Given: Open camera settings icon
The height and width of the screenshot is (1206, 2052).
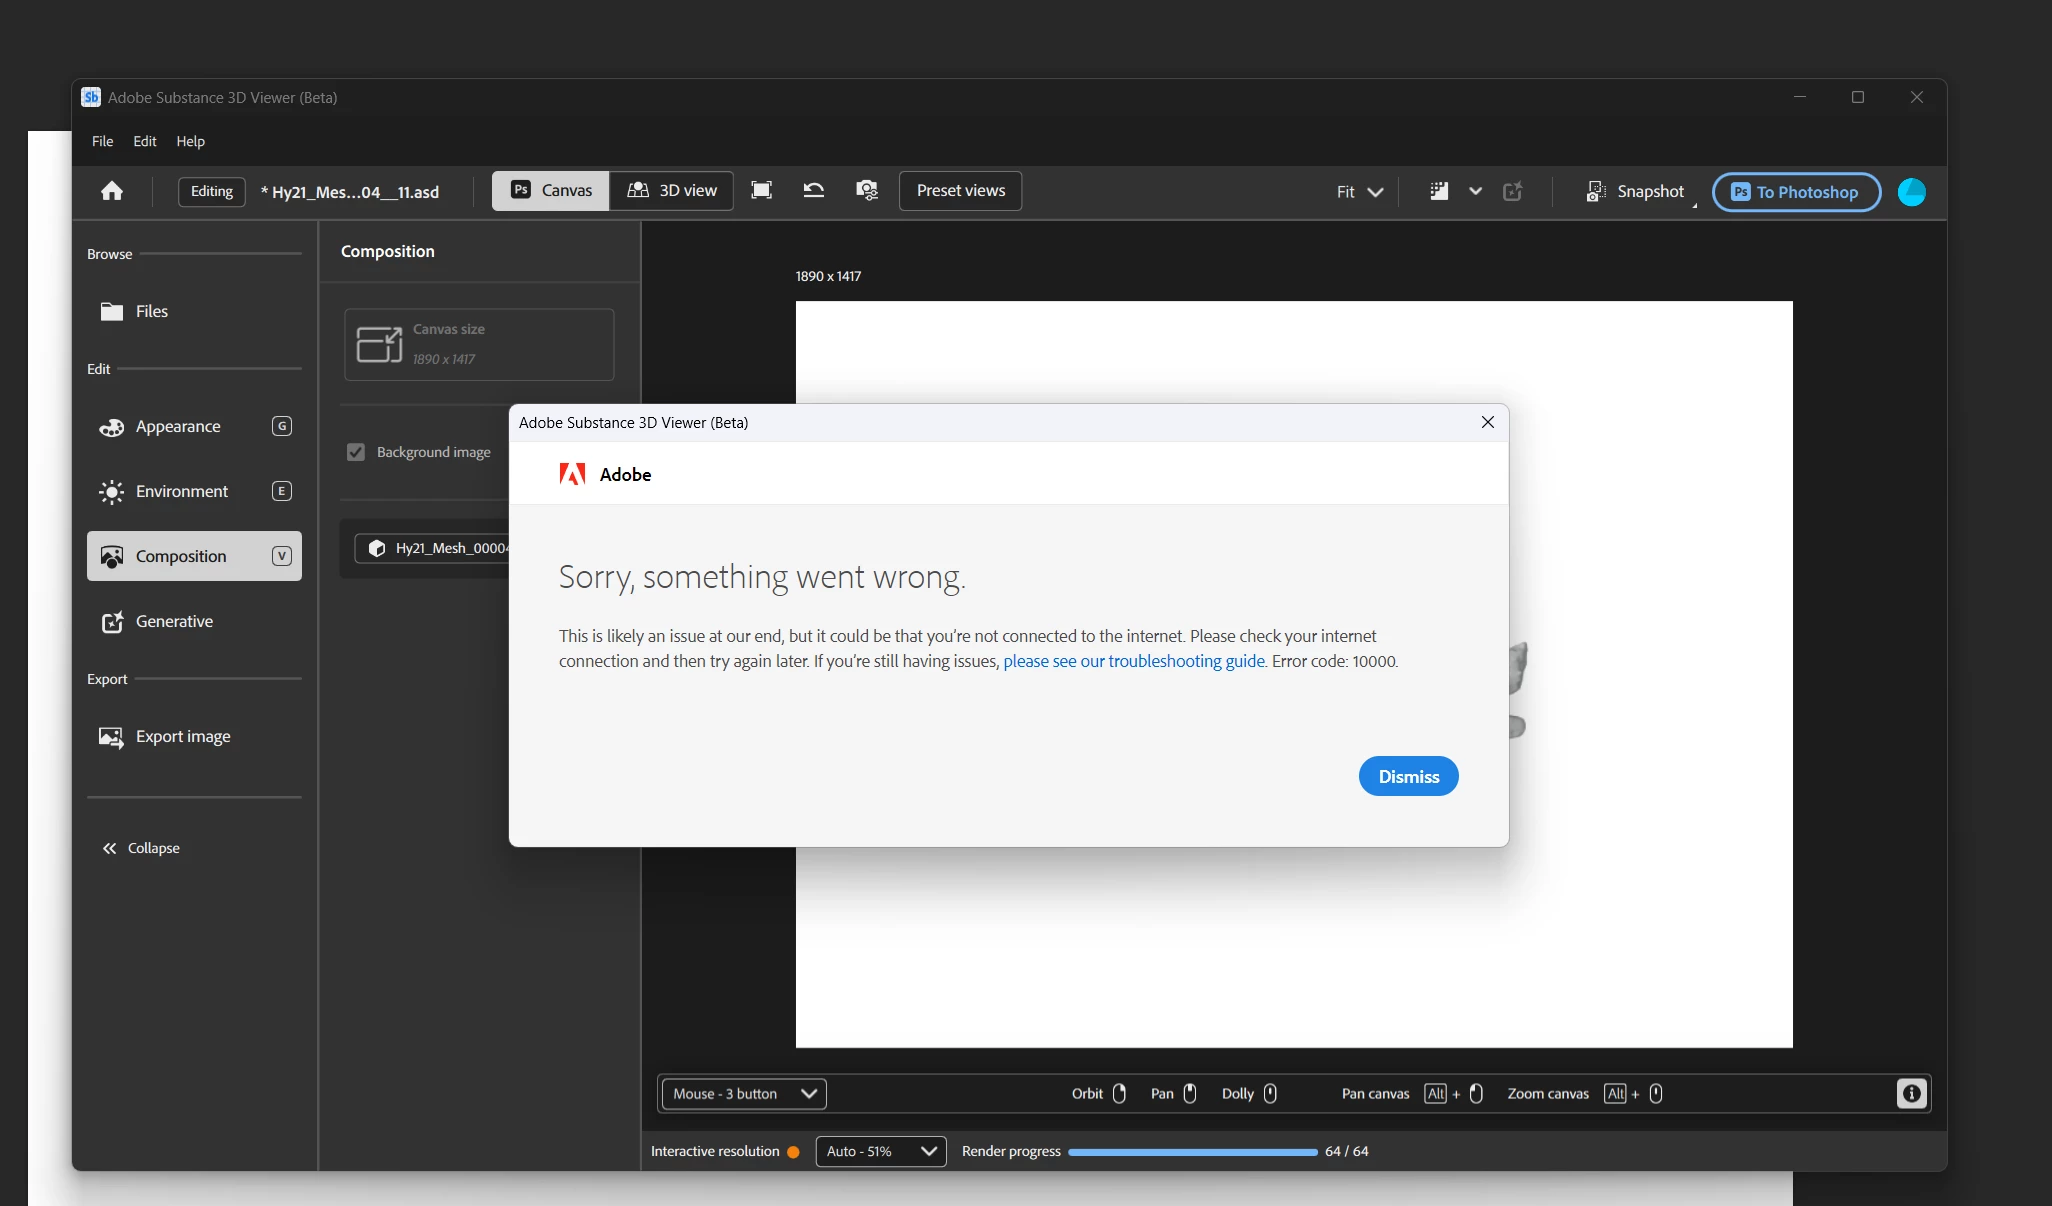Looking at the screenshot, I should pos(867,191).
